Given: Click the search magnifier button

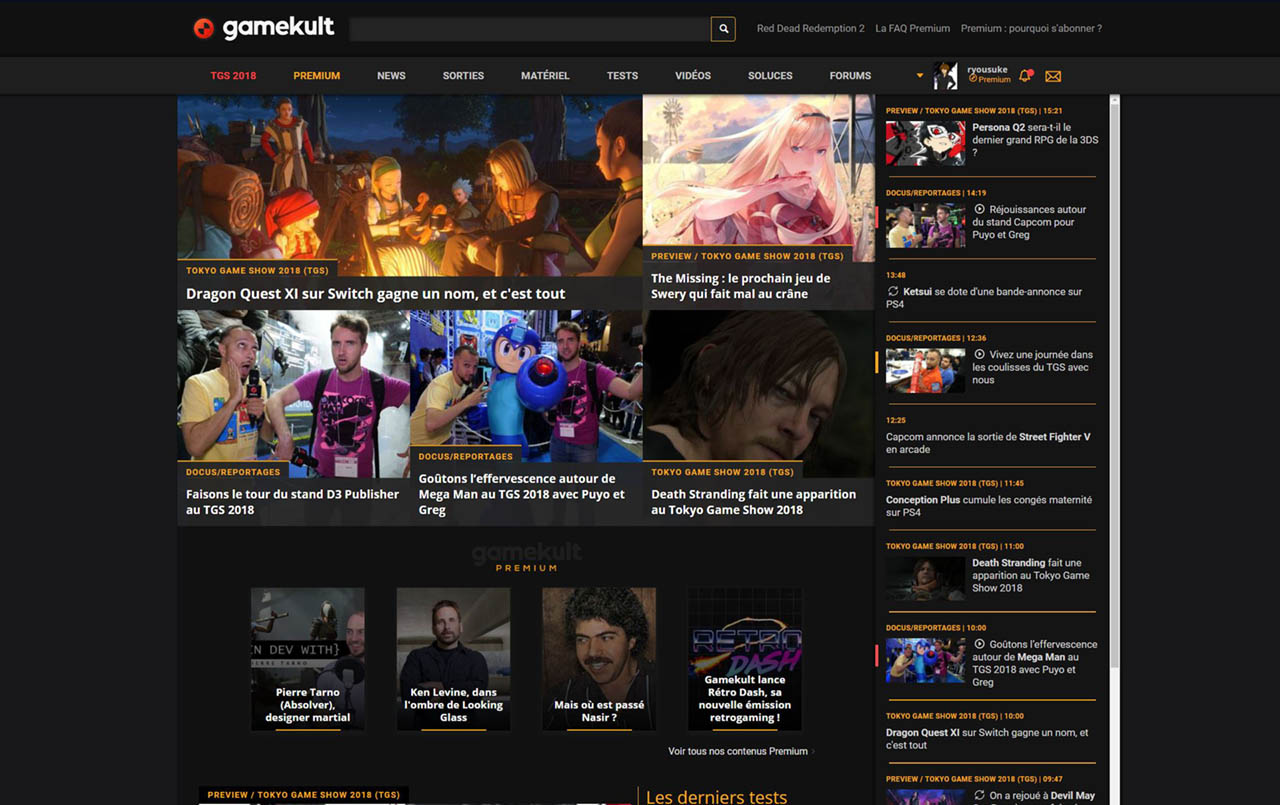Looking at the screenshot, I should (723, 29).
